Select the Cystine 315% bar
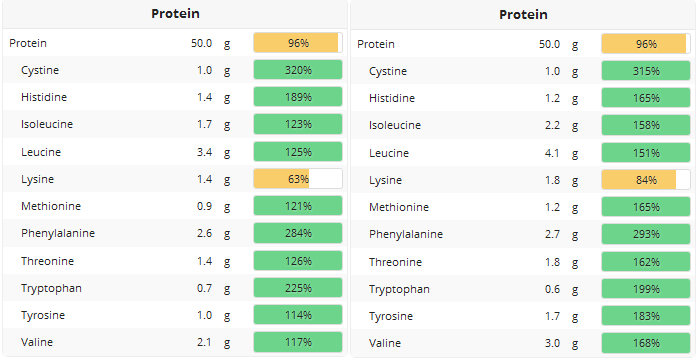Viewport: 698px width, 361px height. point(646,71)
